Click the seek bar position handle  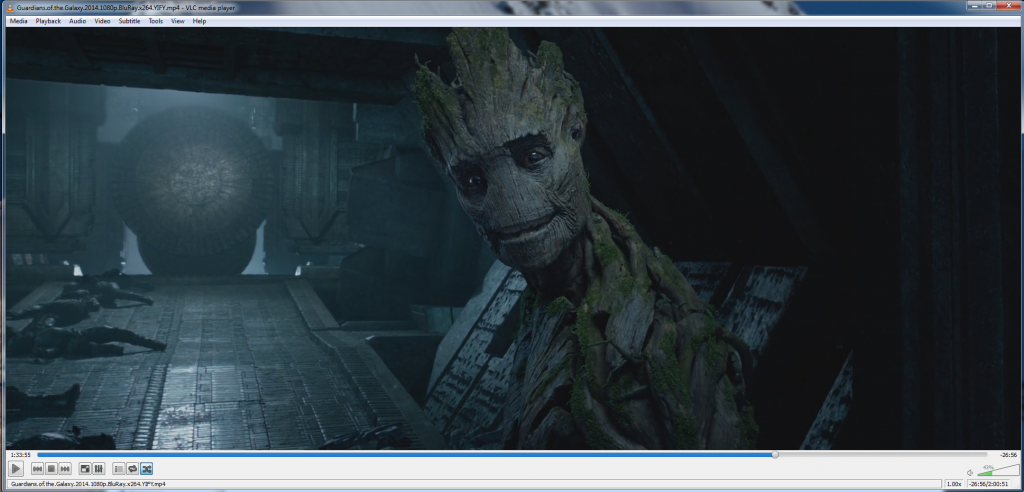tap(775, 454)
